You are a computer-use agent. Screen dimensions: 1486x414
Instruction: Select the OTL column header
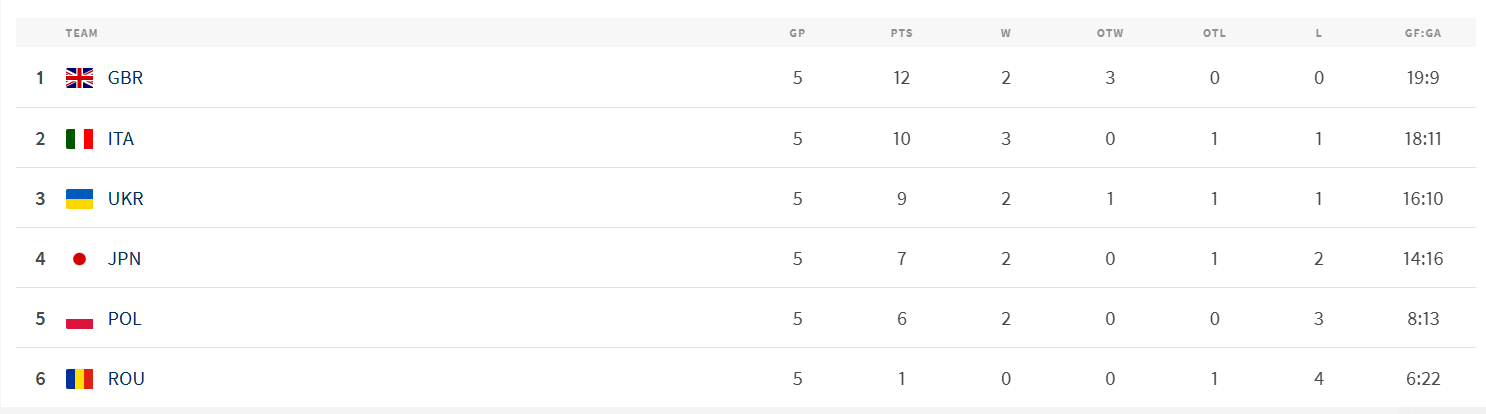[x=1214, y=33]
